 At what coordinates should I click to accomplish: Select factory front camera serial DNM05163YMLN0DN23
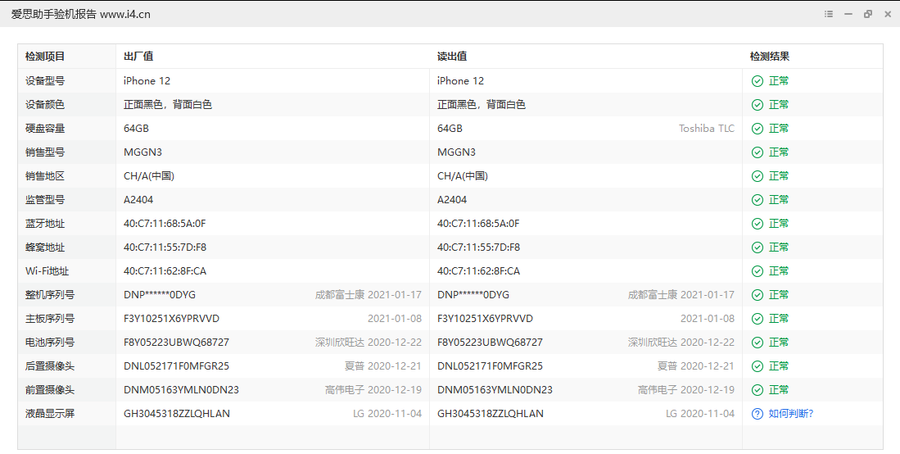tap(181, 390)
